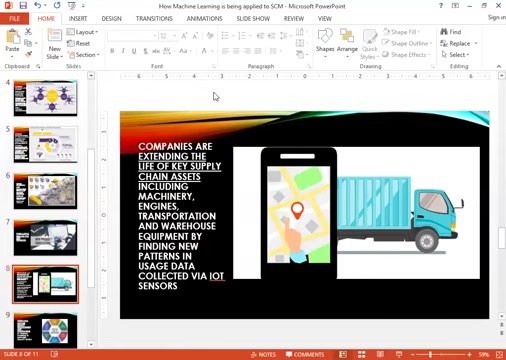Image resolution: width=506 pixels, height=360 pixels.
Task: Switch to the DESIGN tab
Action: click(x=111, y=19)
